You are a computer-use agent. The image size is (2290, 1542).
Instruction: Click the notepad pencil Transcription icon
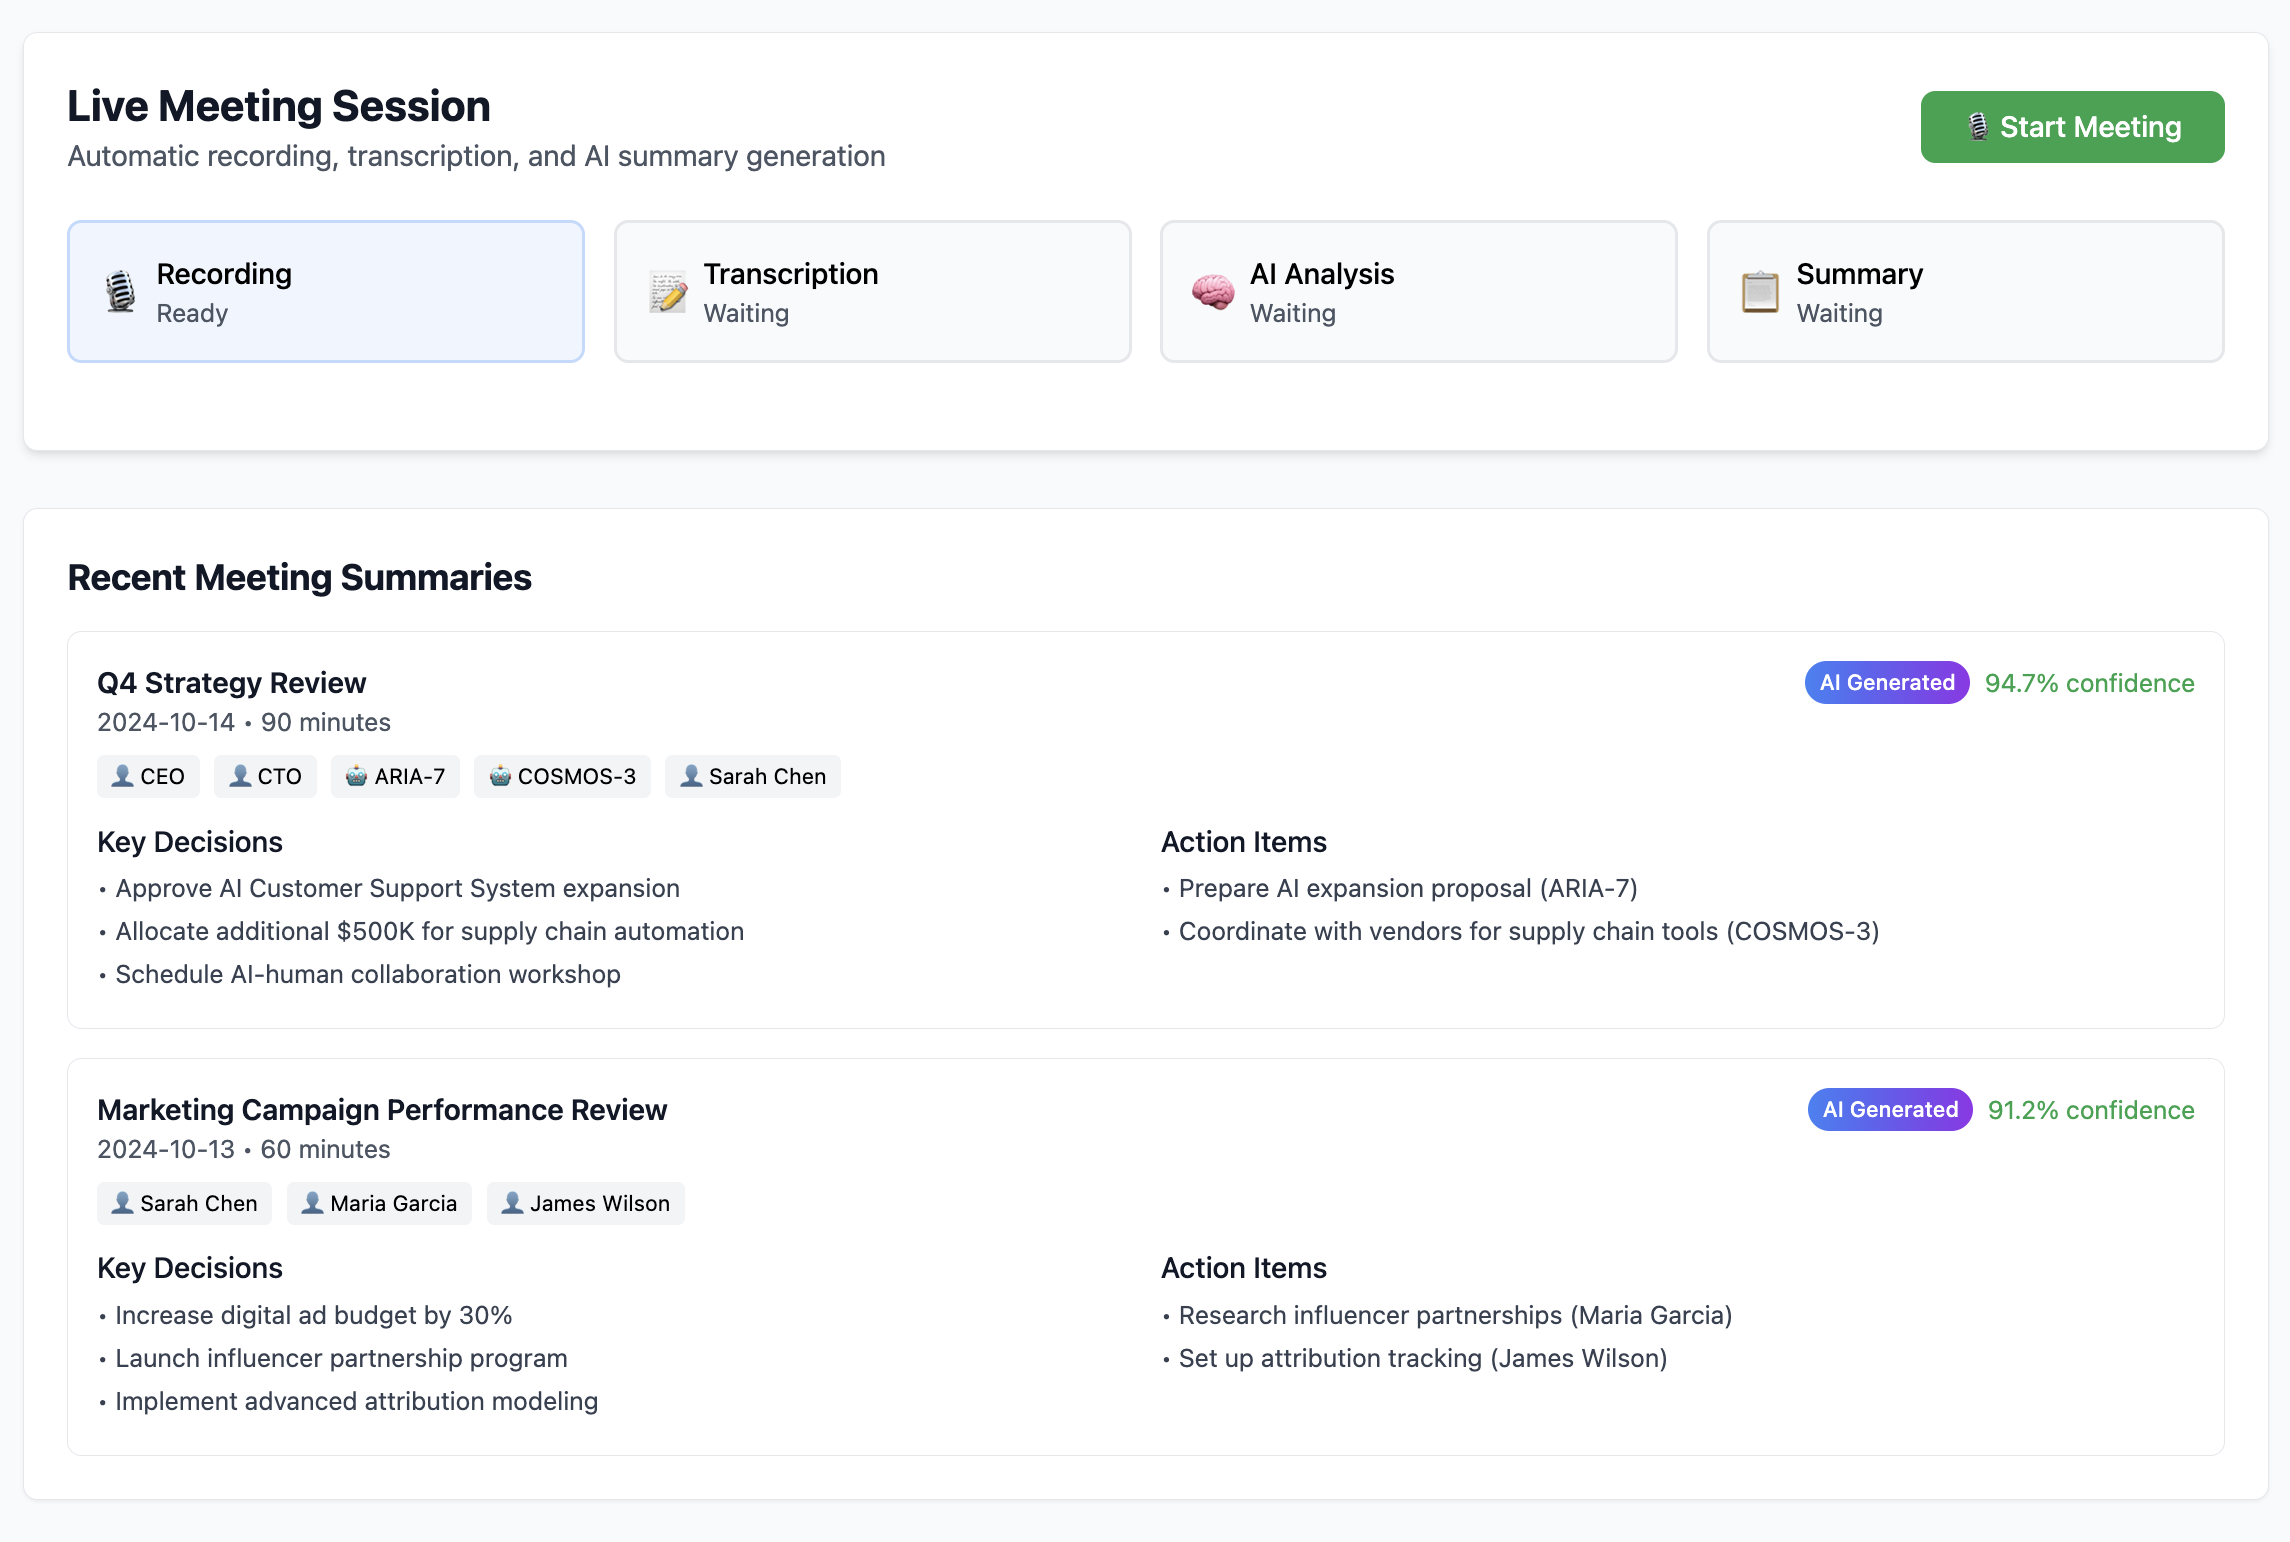click(x=668, y=292)
